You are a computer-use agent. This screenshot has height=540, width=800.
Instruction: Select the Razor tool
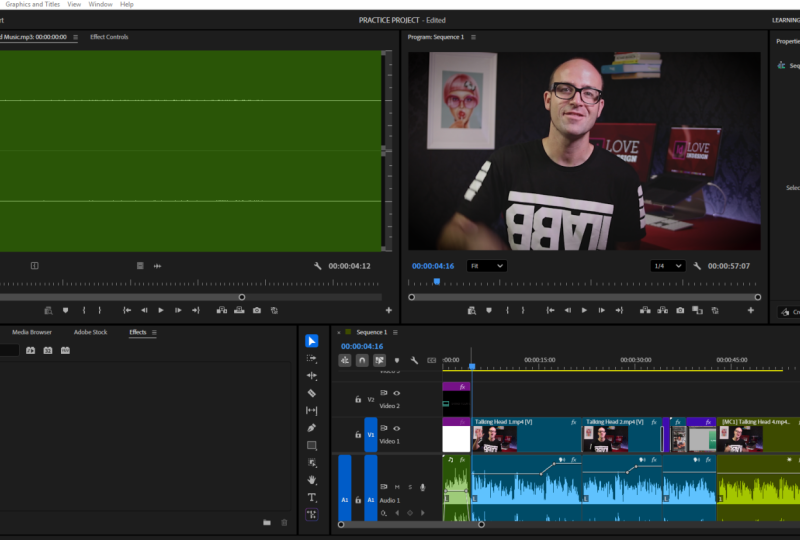click(x=312, y=393)
